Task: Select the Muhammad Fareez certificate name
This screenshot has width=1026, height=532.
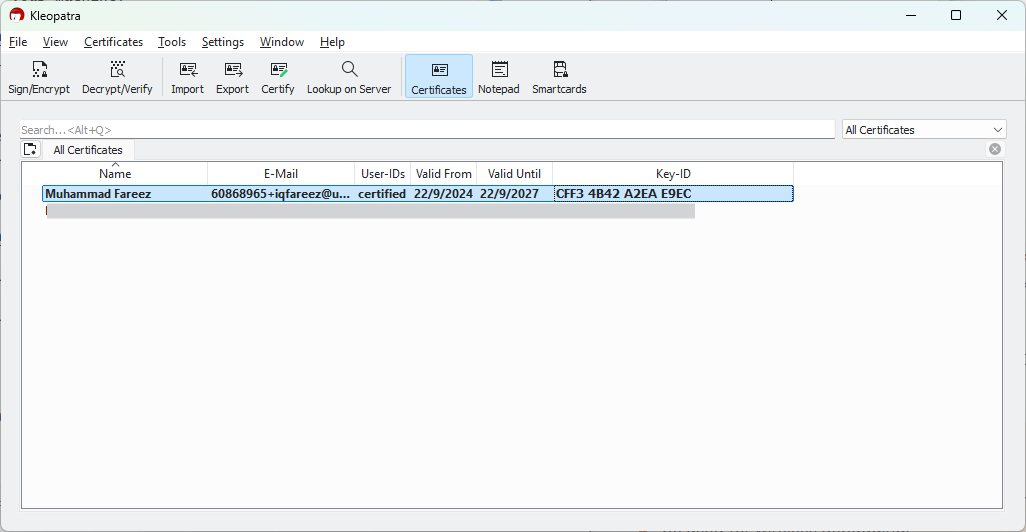Action: pos(98,194)
